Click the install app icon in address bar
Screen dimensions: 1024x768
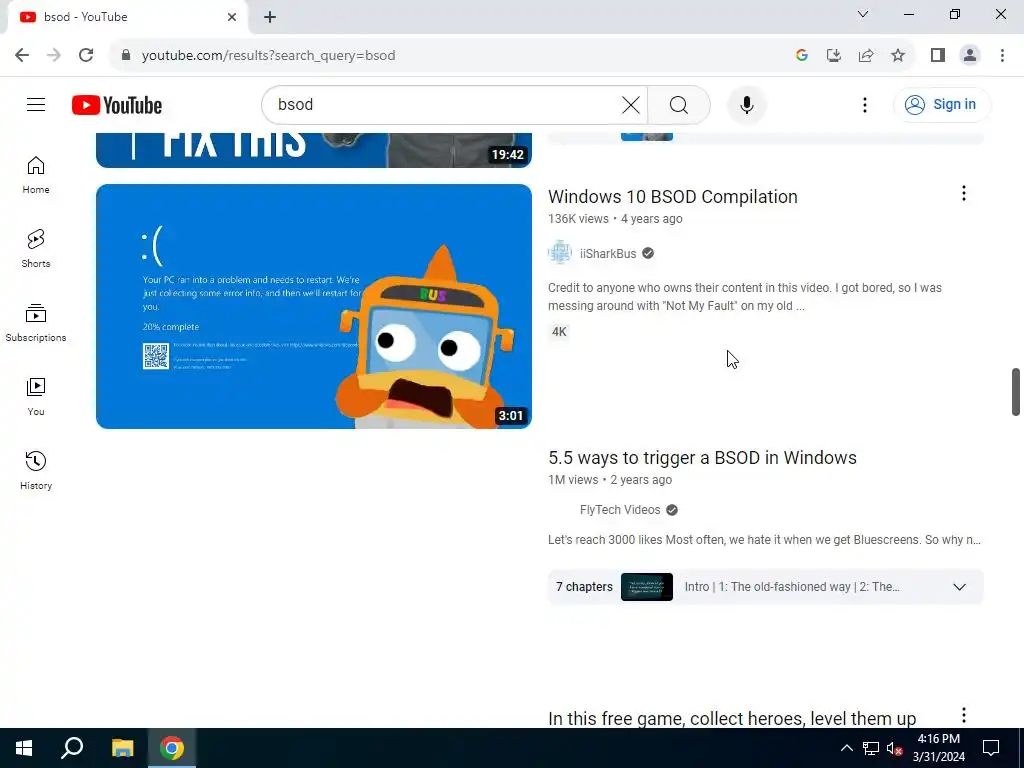click(x=834, y=56)
